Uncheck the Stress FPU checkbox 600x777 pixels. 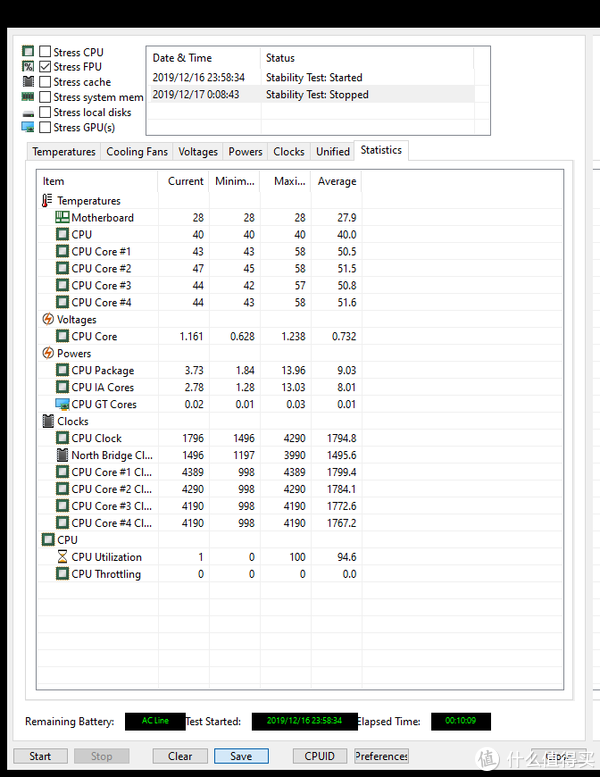pos(45,66)
